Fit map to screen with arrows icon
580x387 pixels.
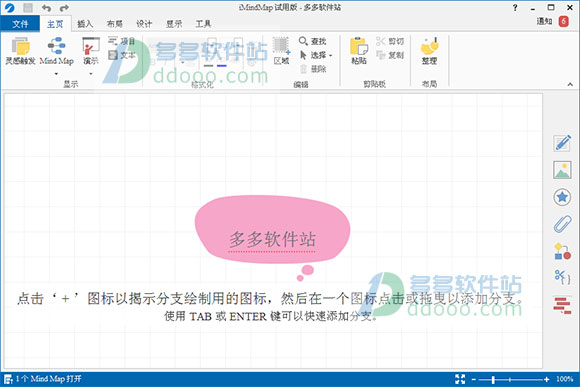460,379
